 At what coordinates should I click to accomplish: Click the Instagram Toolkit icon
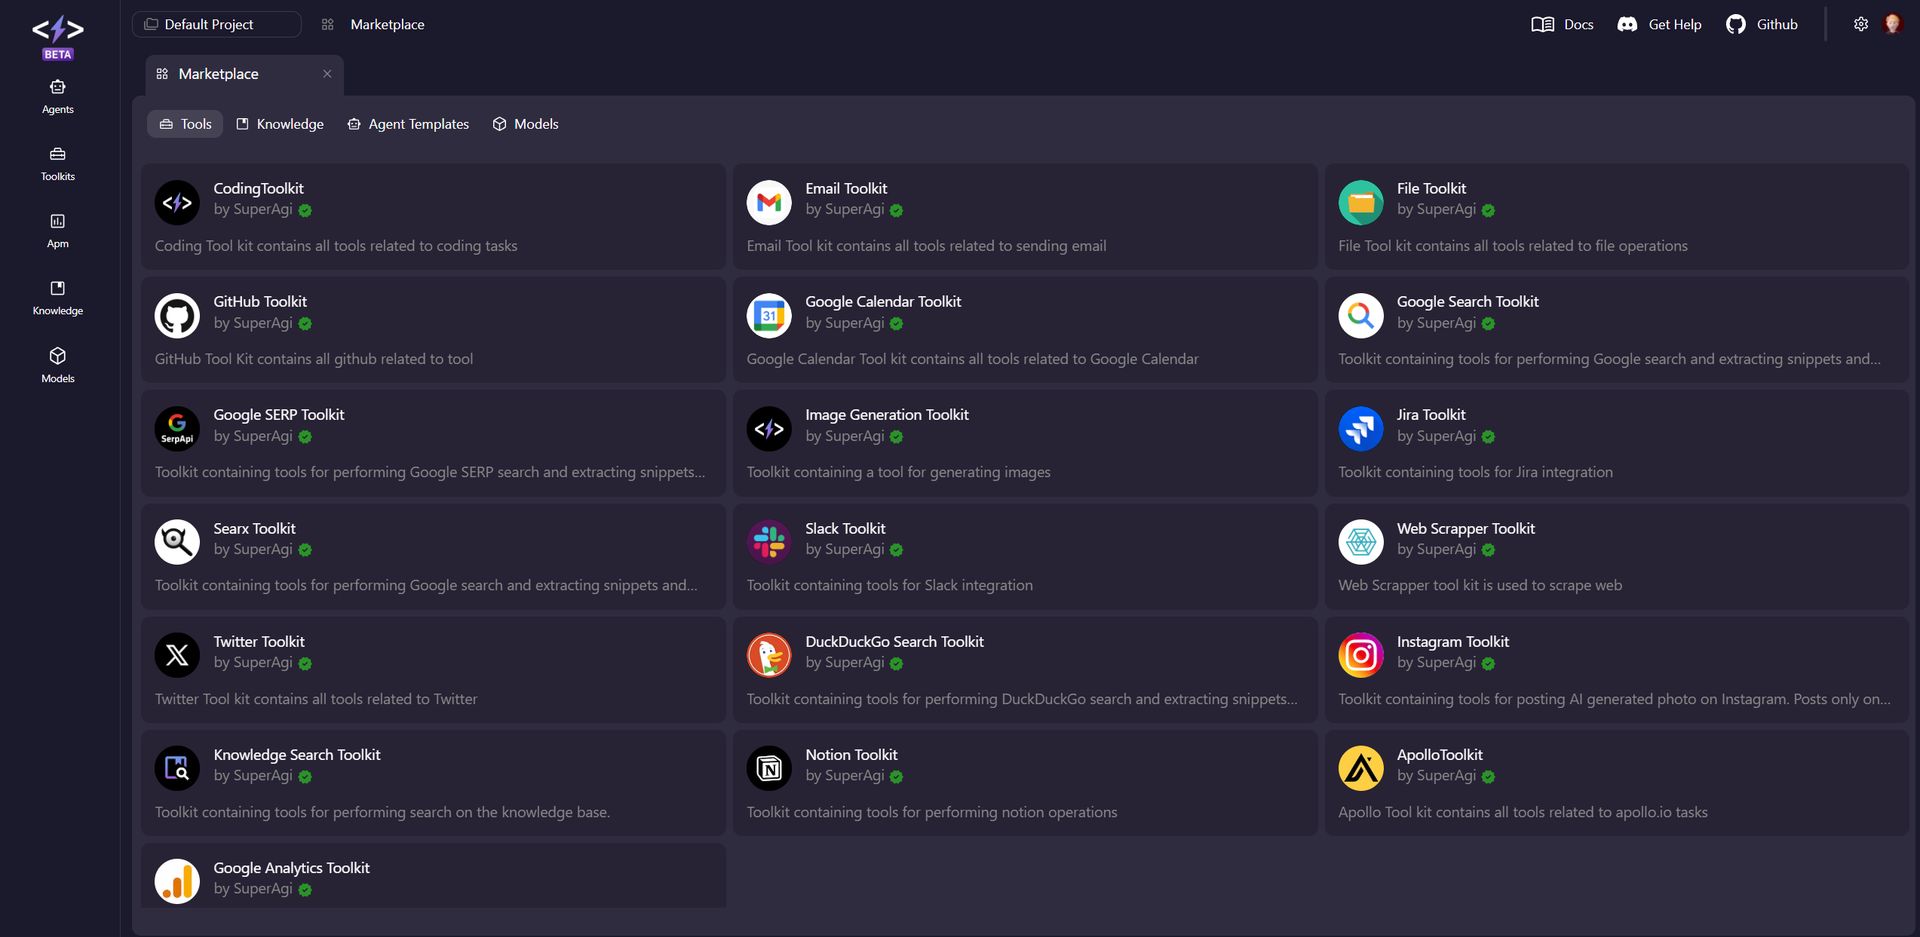(1361, 655)
